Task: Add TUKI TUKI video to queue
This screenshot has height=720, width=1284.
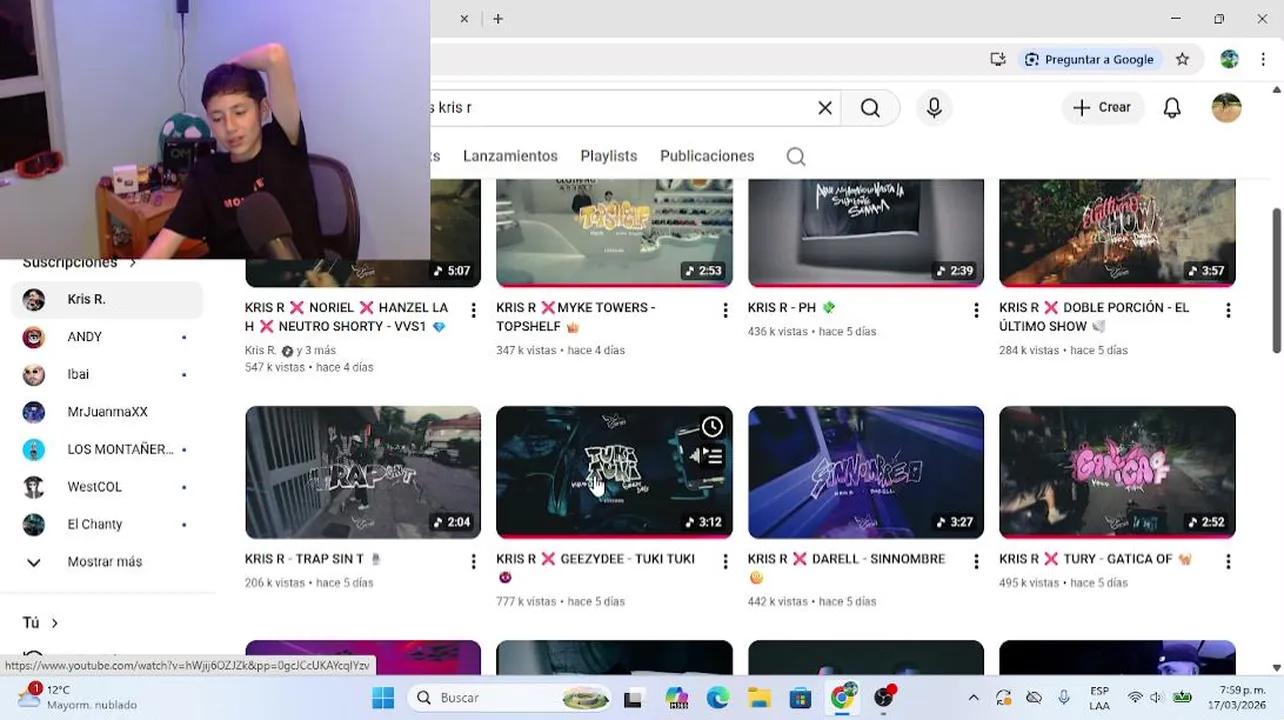Action: coord(707,456)
